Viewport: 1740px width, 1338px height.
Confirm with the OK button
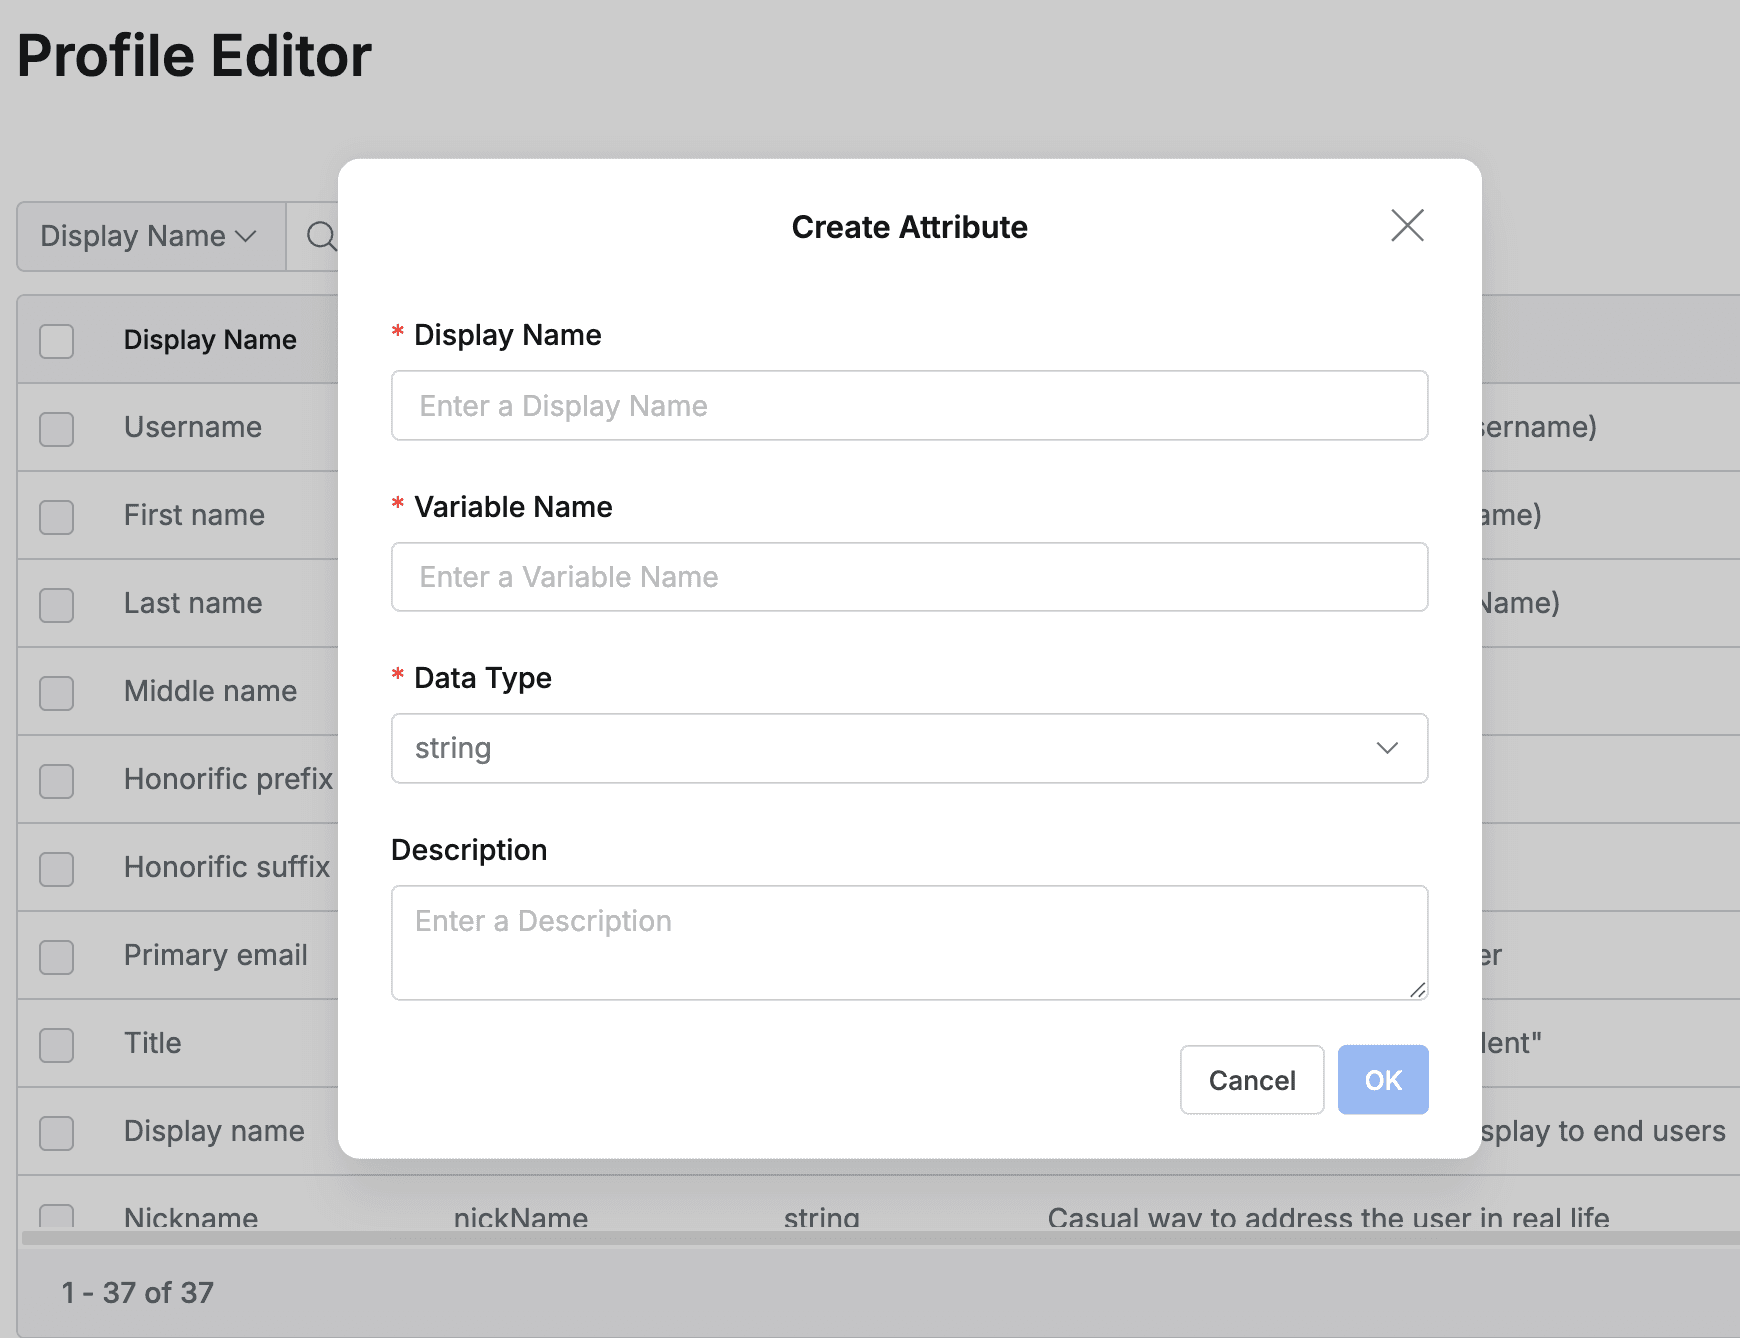(1382, 1080)
